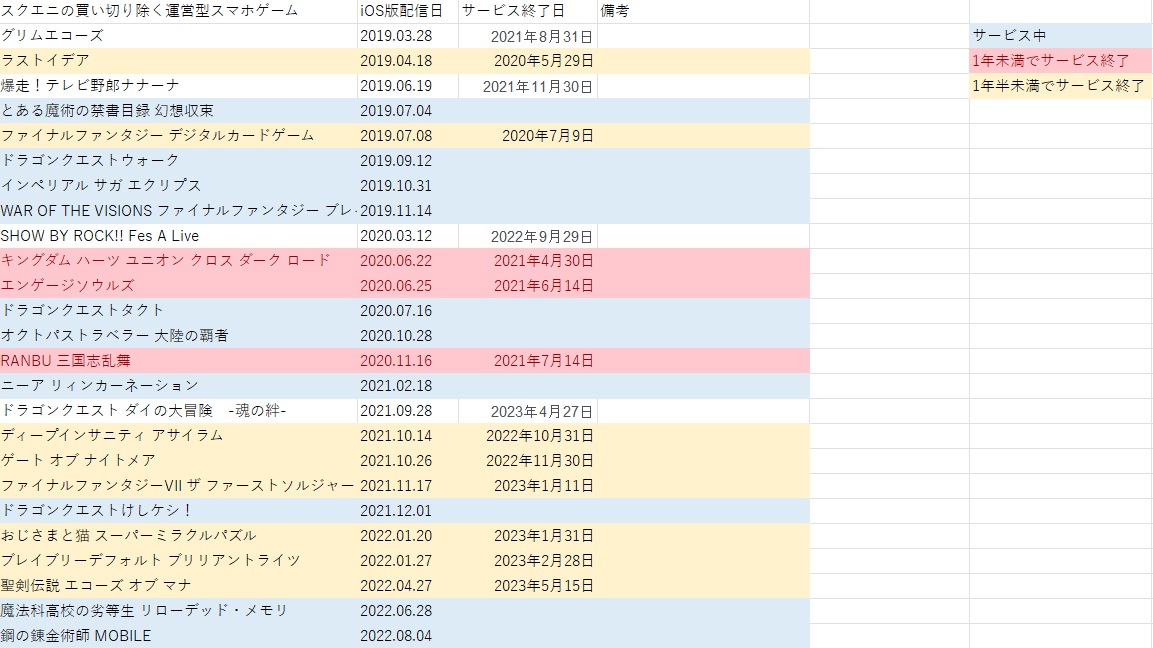This screenshot has width=1153, height=648.
Task: Click the ファイナルファンタジーVII ザ ファーストソルジャー cell
Action: (179, 486)
